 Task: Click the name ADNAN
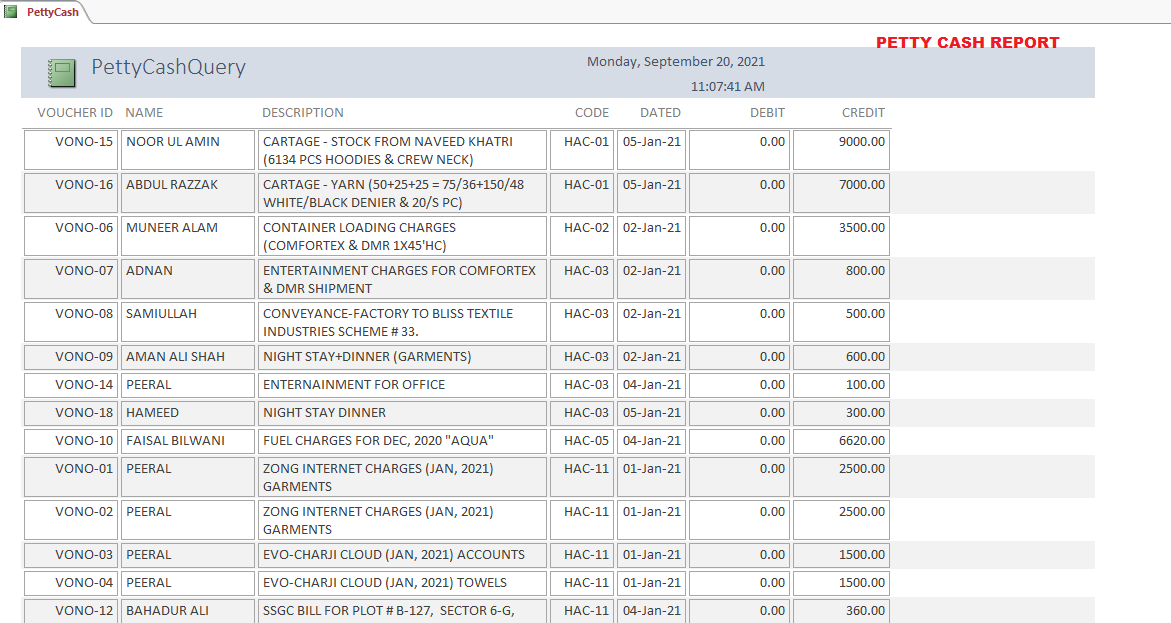[149, 270]
